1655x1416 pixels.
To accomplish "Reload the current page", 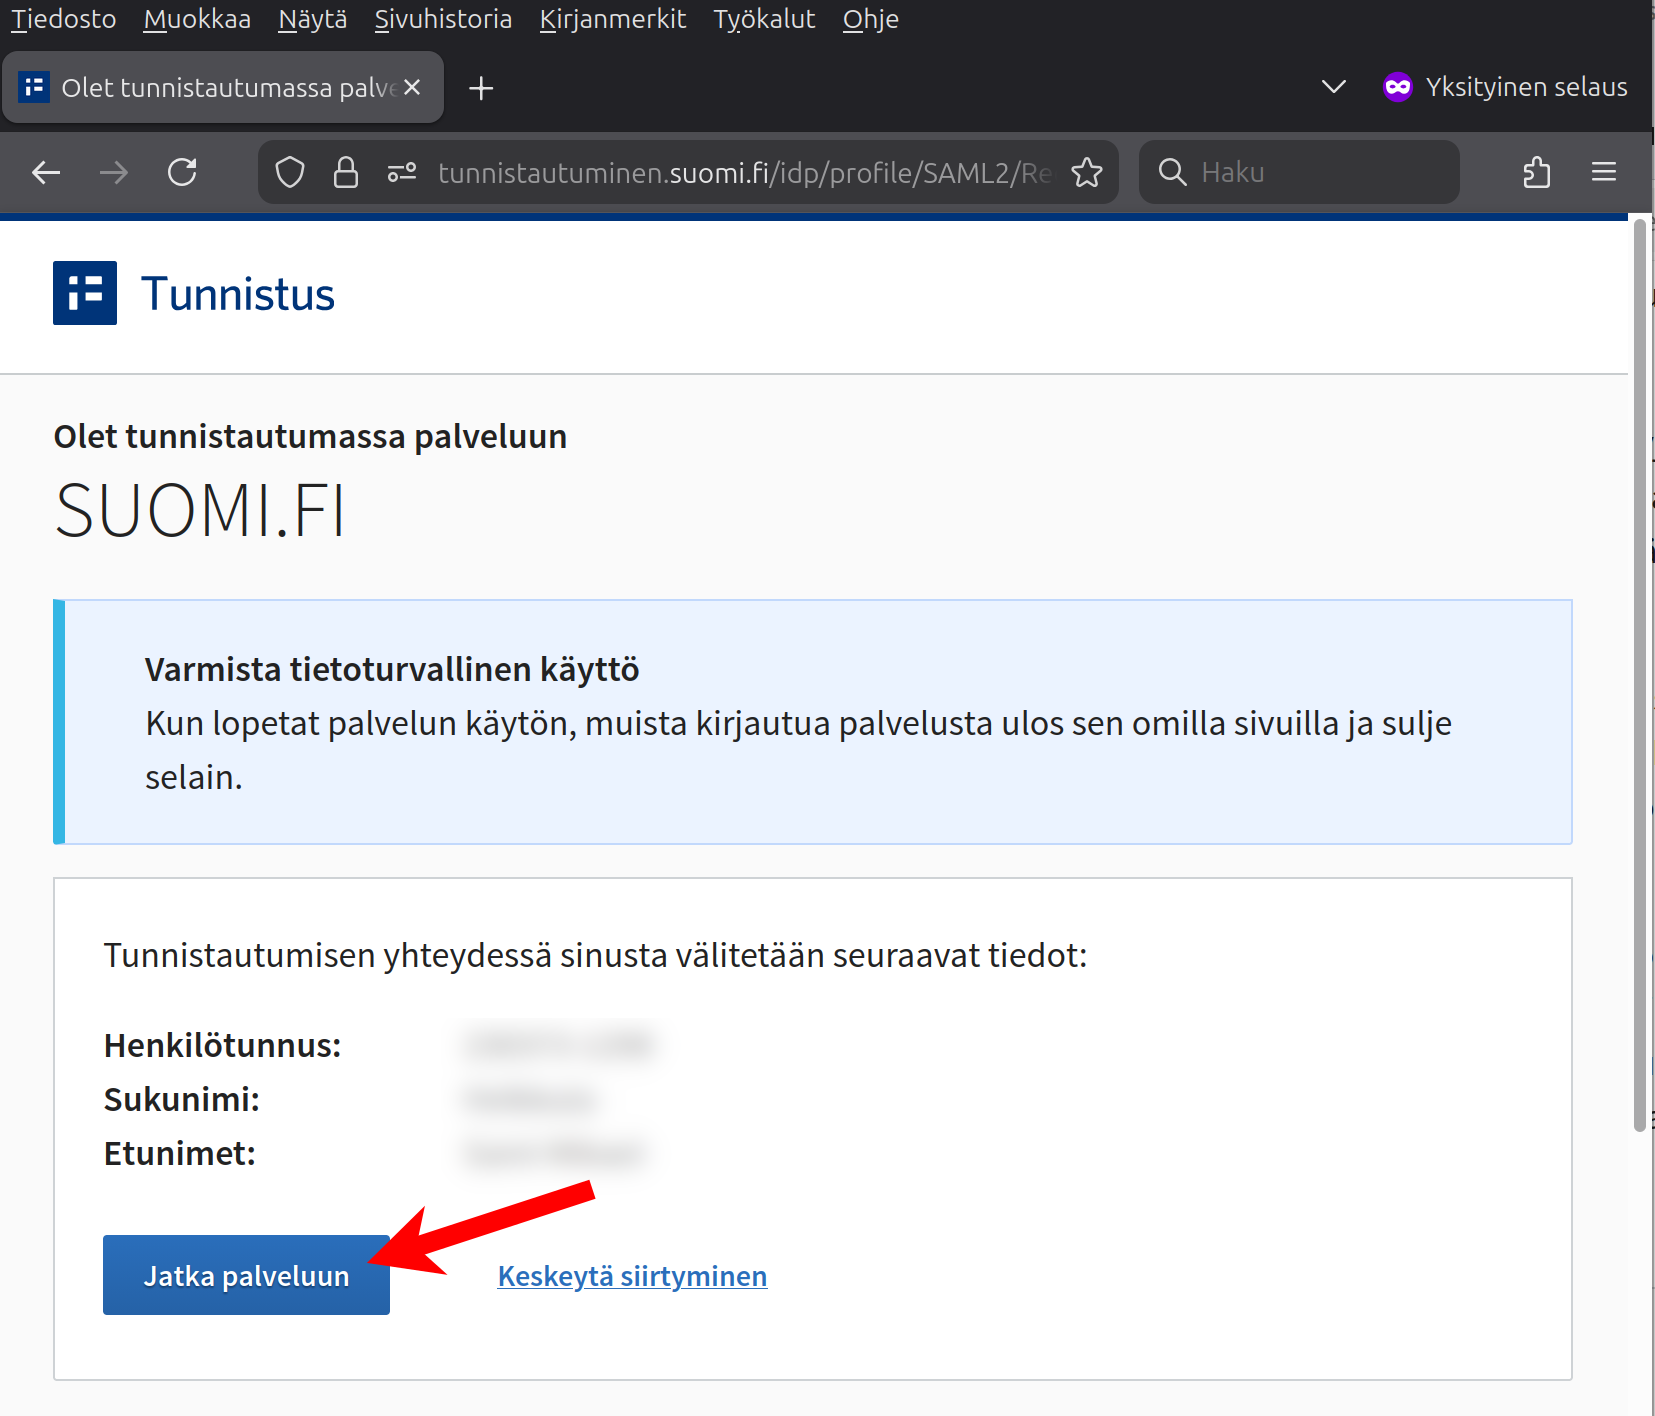I will pos(182,173).
